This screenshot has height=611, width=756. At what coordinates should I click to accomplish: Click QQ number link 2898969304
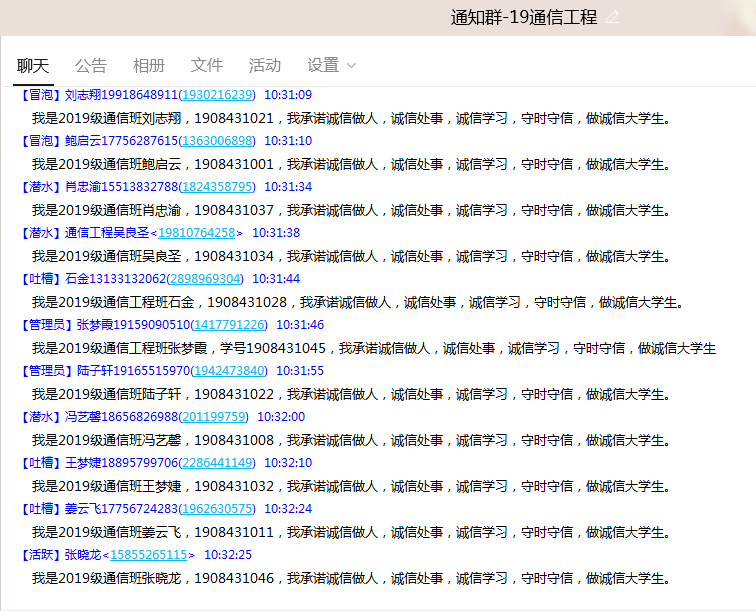click(205, 279)
